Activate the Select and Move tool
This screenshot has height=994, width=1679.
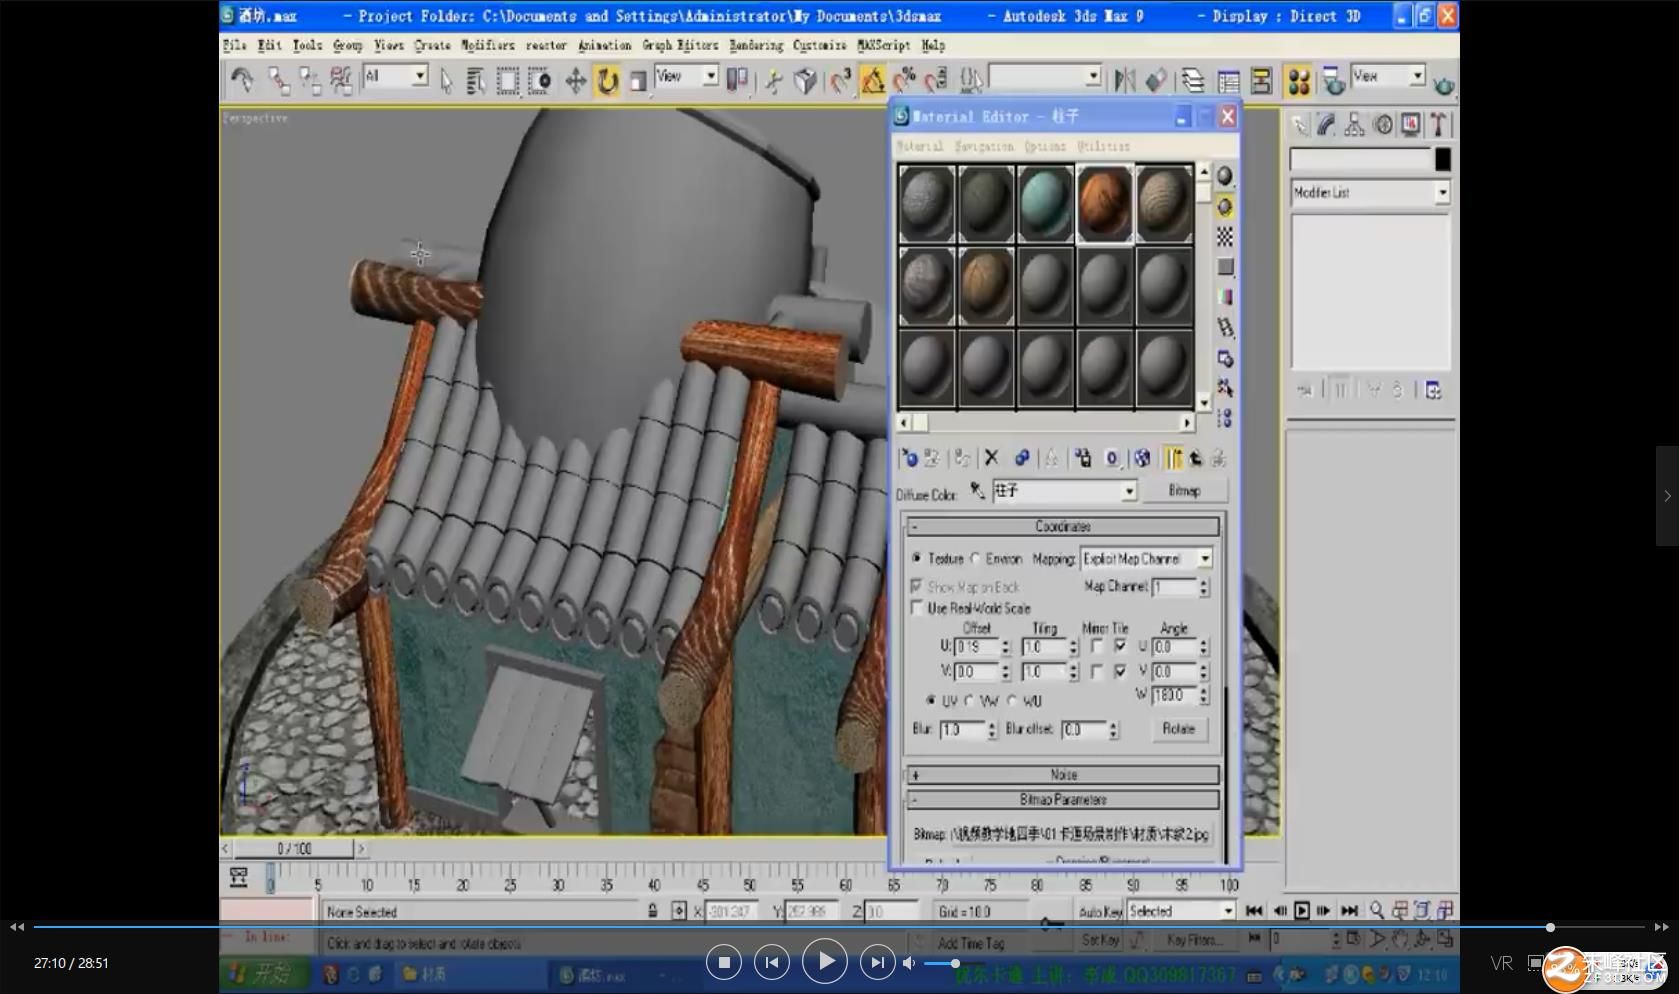(575, 80)
